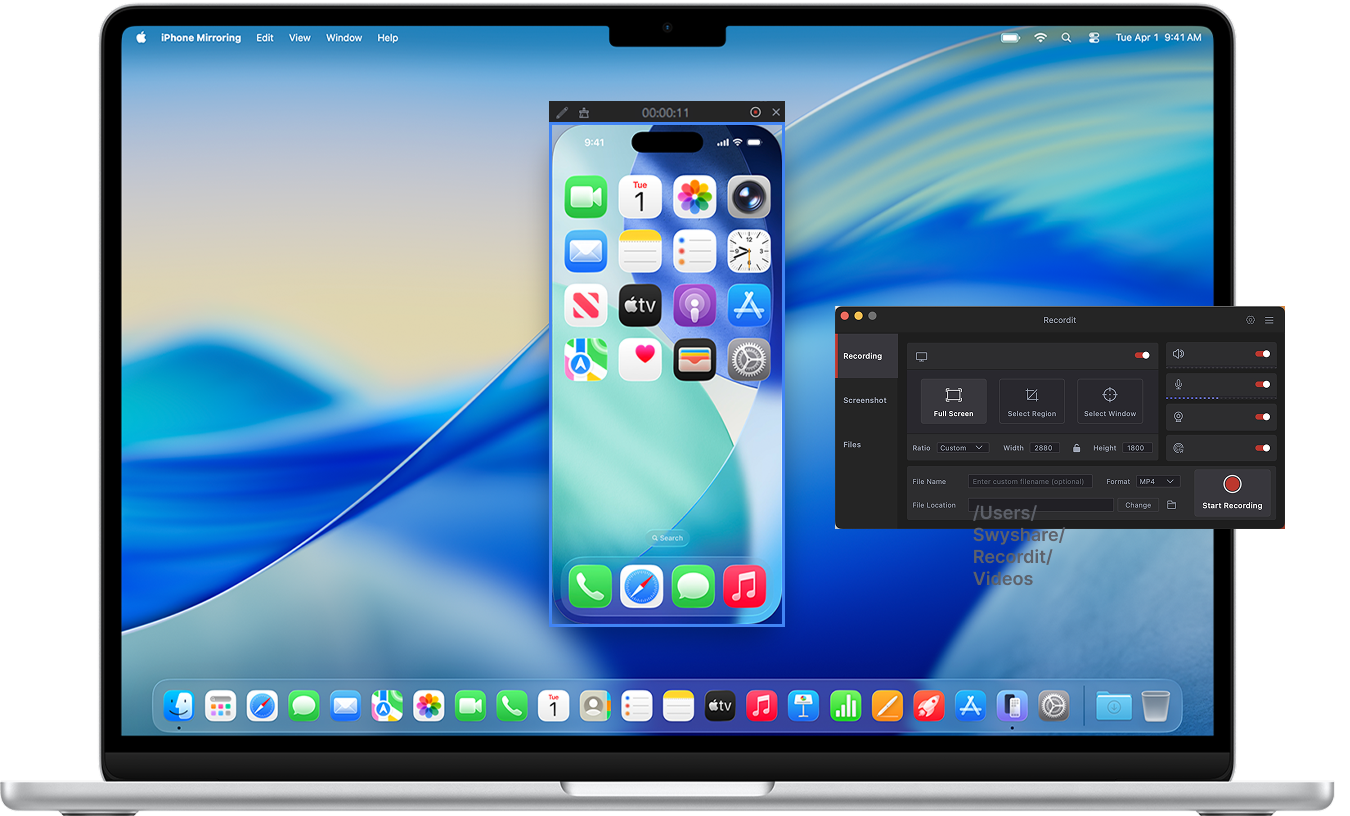Screen dimensions: 1350x816
Task: Click the folder icon beside File Location
Action: tap(1172, 505)
